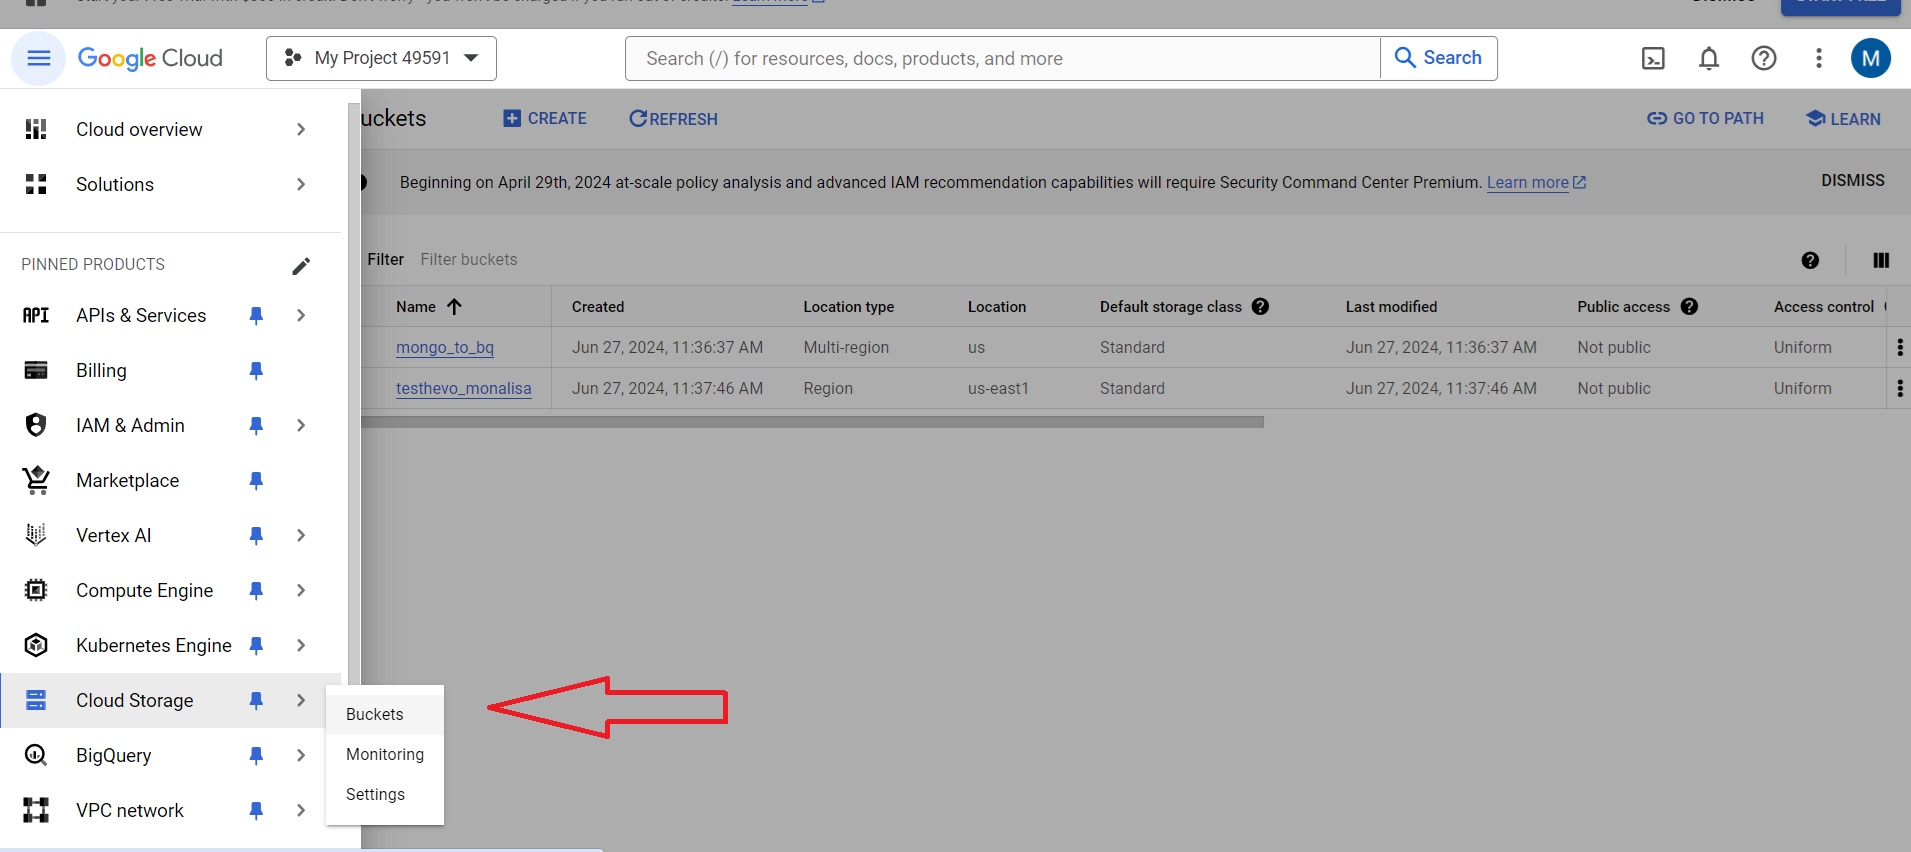1911x852 pixels.
Task: Open Learn more link in banner
Action: tap(1536, 182)
